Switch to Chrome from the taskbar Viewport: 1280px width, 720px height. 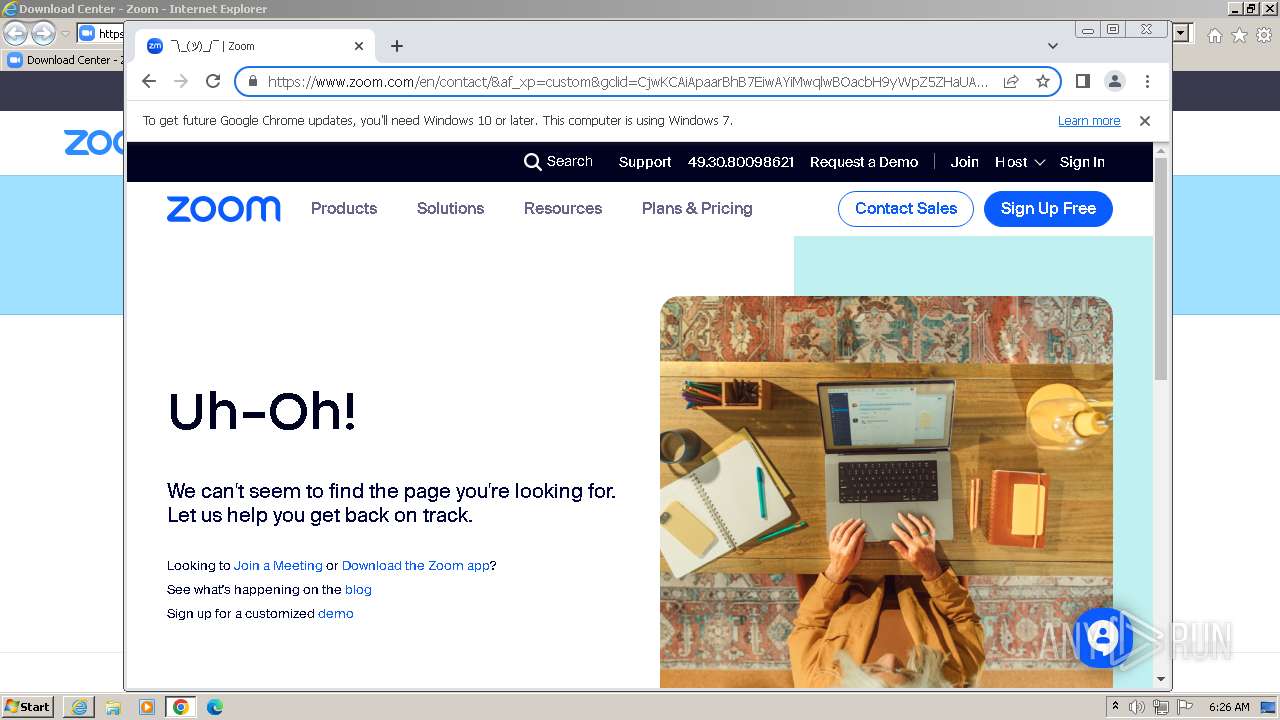(x=181, y=707)
